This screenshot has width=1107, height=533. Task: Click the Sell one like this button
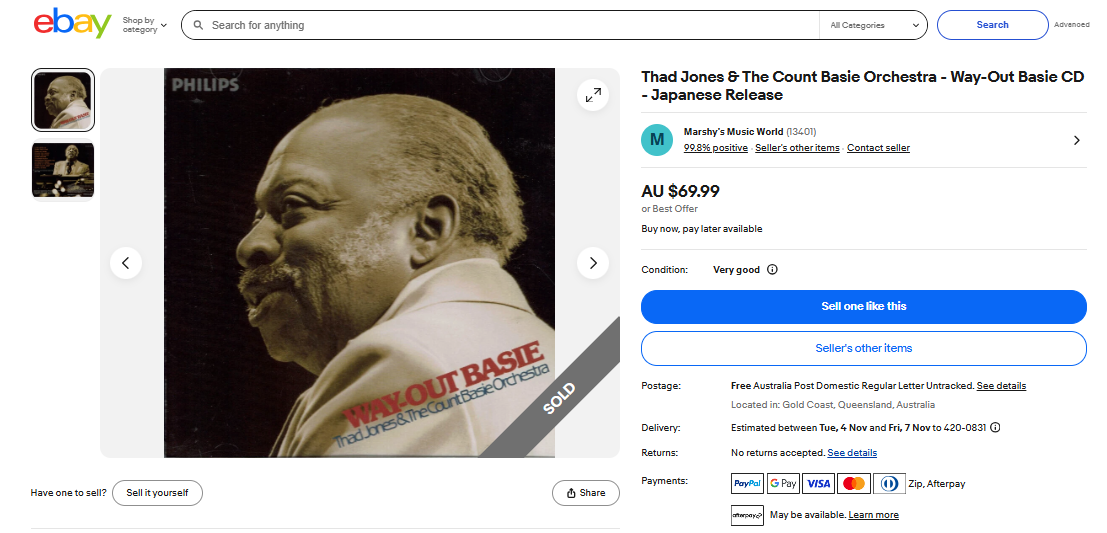(x=863, y=306)
